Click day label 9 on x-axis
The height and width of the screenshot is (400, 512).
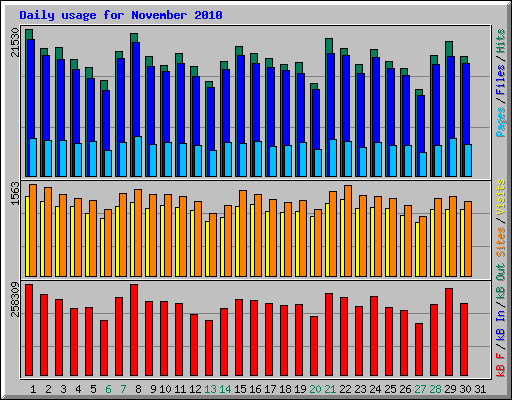(x=153, y=389)
